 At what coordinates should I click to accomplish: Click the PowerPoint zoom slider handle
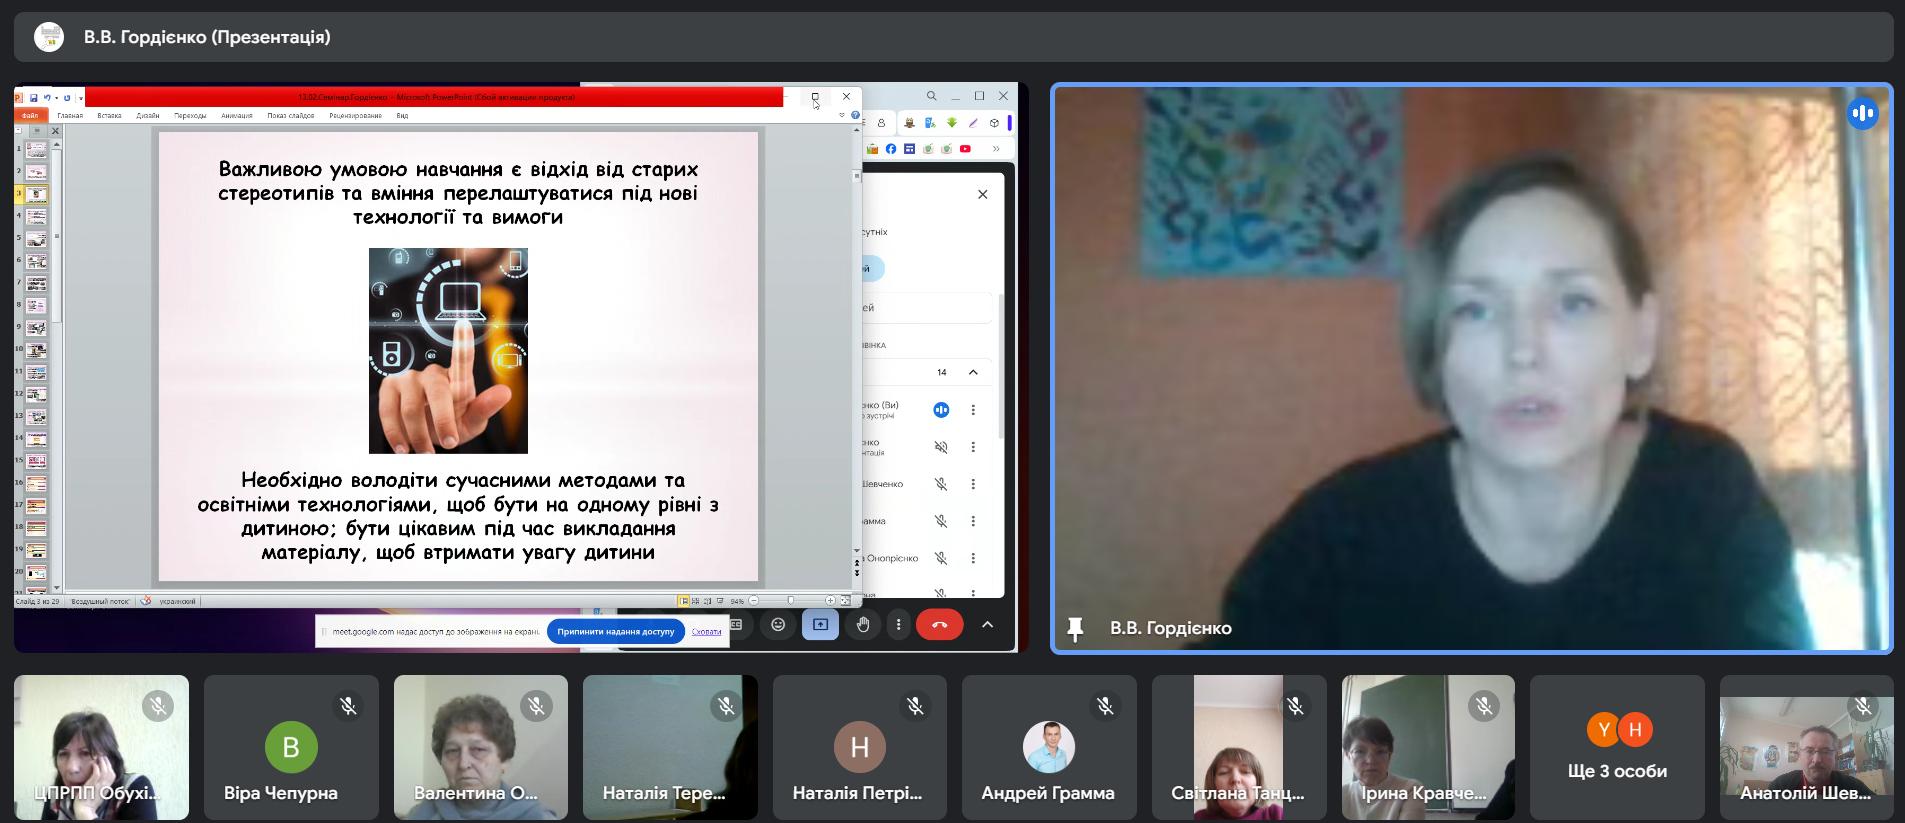[790, 601]
